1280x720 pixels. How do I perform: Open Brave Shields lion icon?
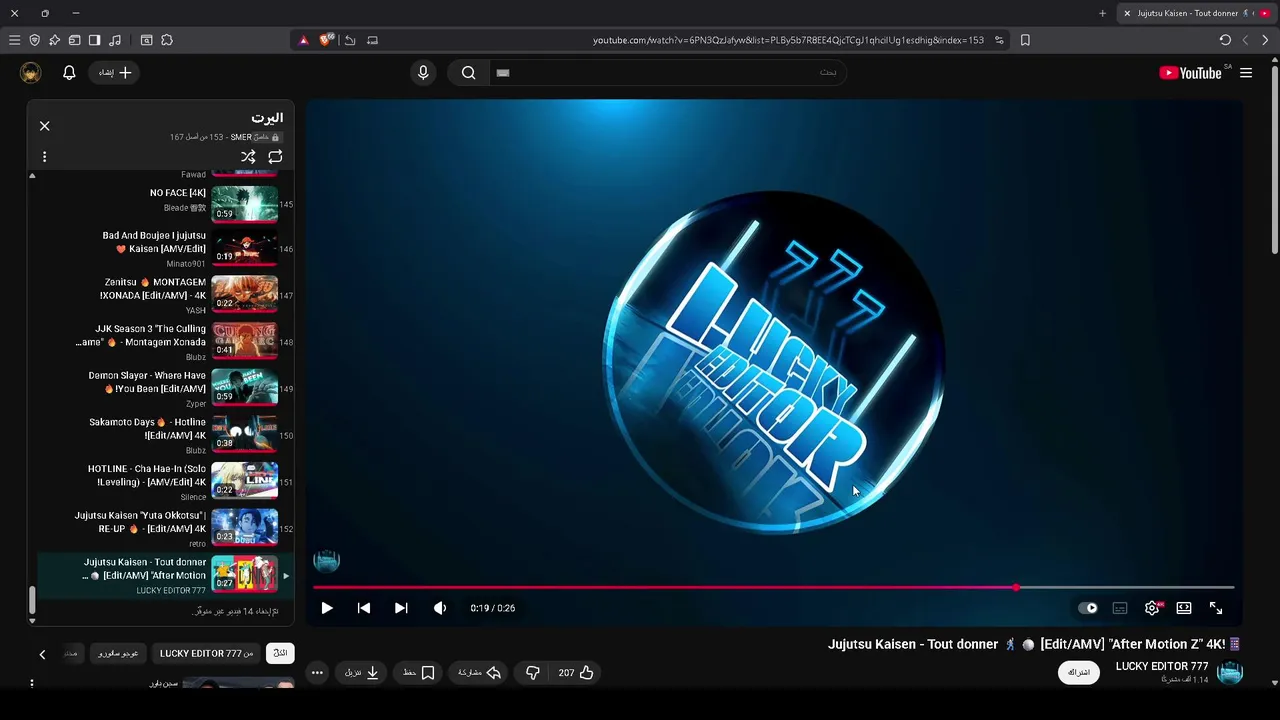pos(326,40)
